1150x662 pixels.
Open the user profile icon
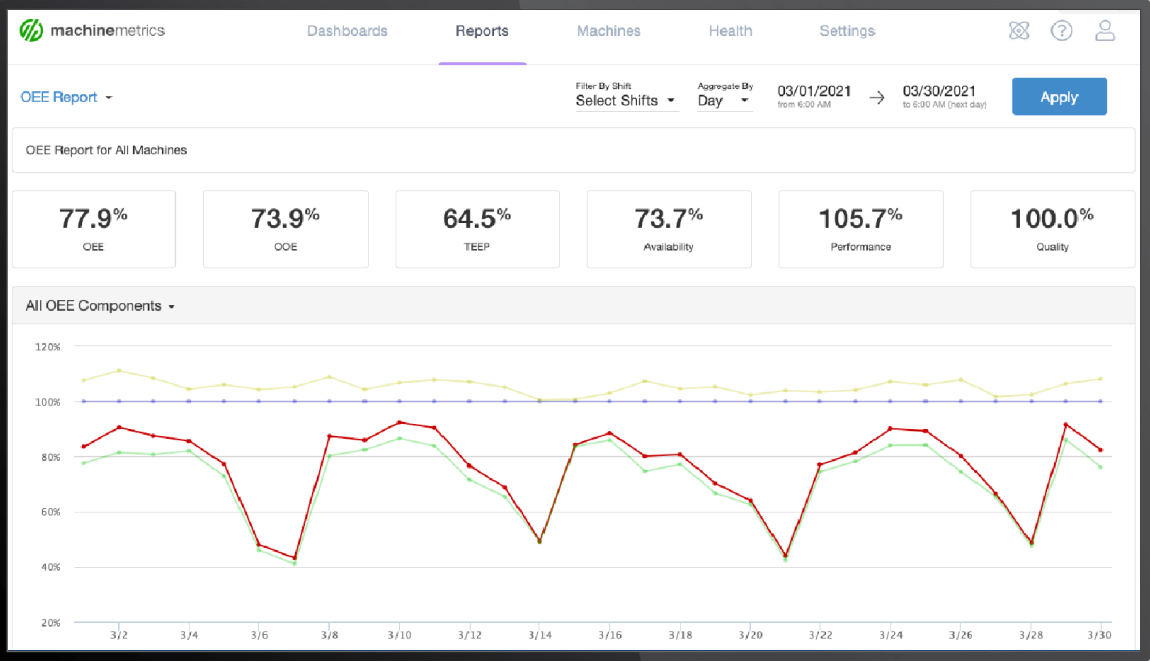point(1105,31)
